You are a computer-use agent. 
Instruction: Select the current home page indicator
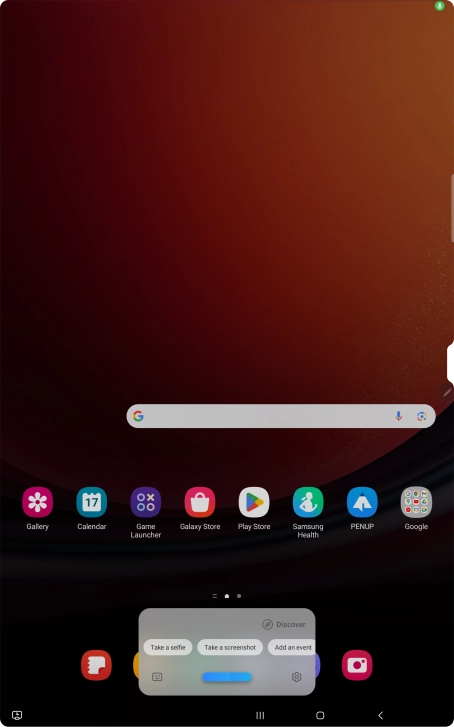[x=227, y=596]
